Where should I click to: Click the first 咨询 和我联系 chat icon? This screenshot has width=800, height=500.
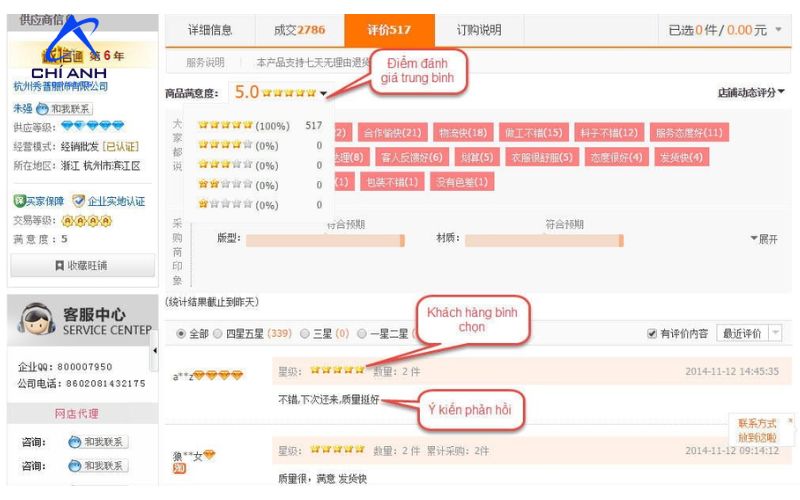coord(74,442)
